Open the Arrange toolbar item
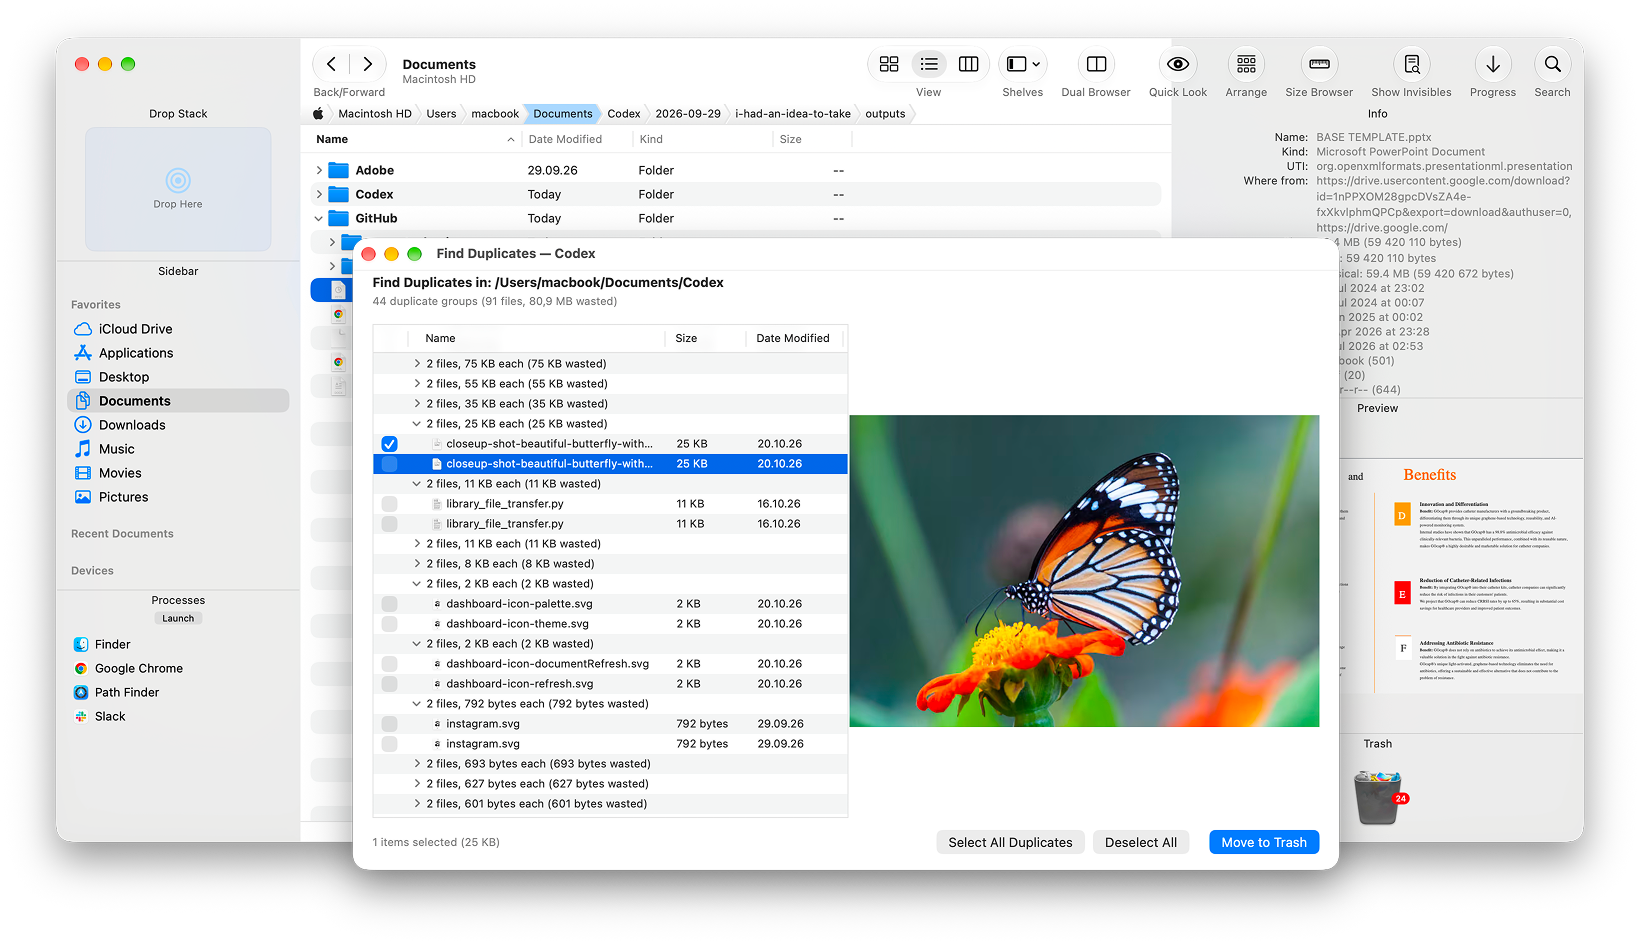This screenshot has width=1640, height=944. pos(1246,64)
